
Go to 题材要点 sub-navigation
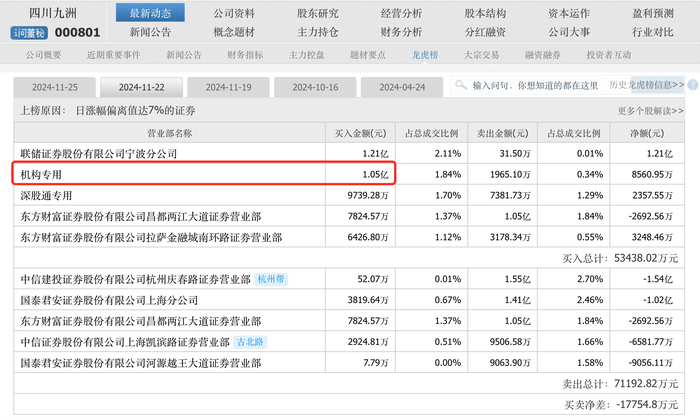[367, 55]
